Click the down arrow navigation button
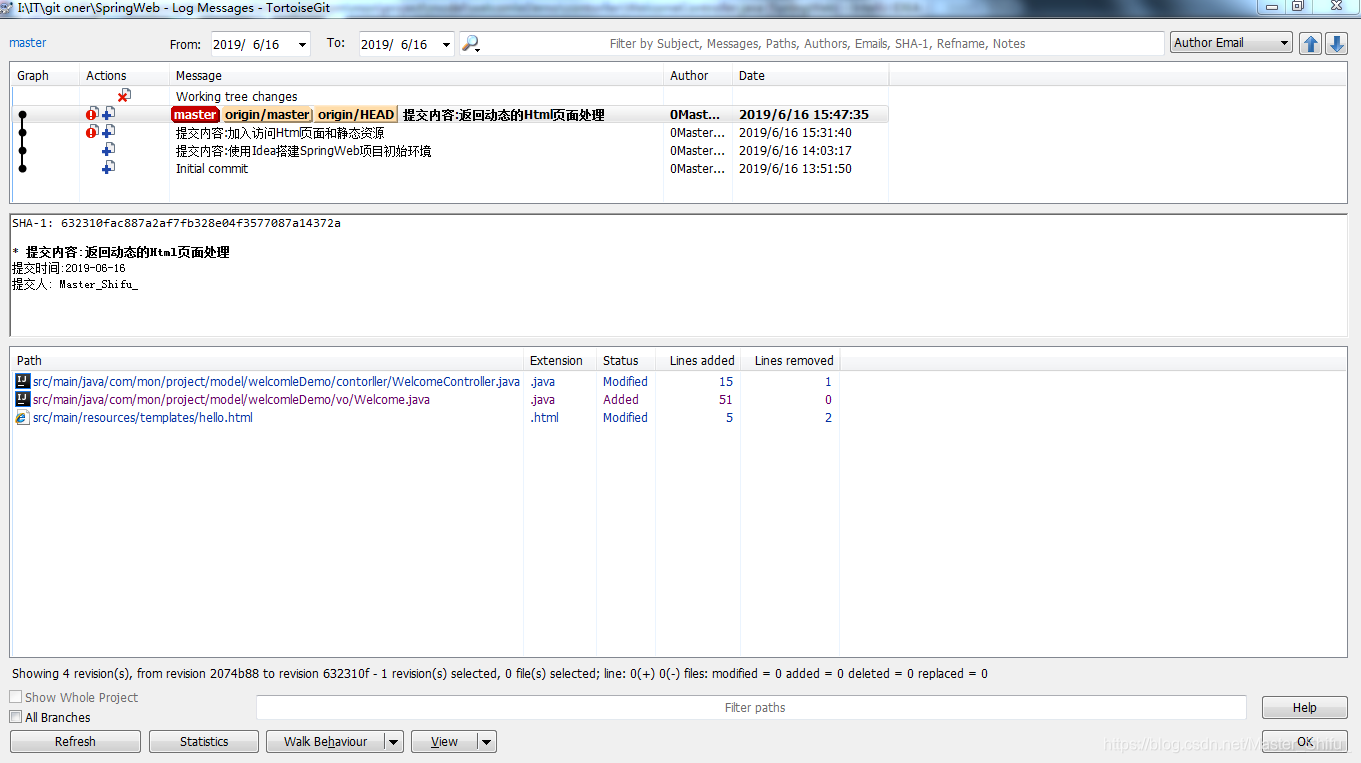 tap(1336, 43)
